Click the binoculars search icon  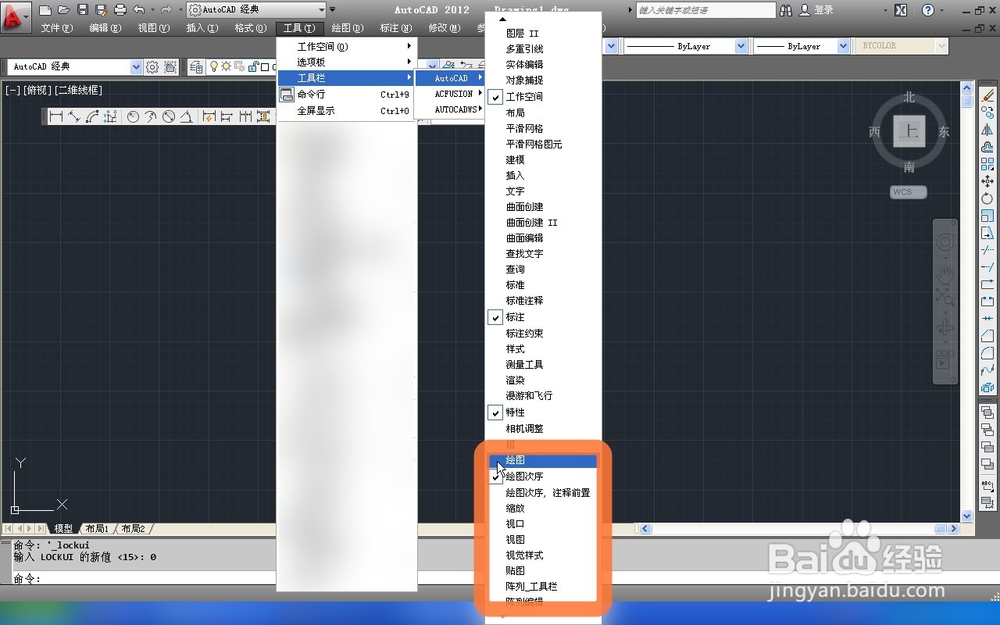786,10
